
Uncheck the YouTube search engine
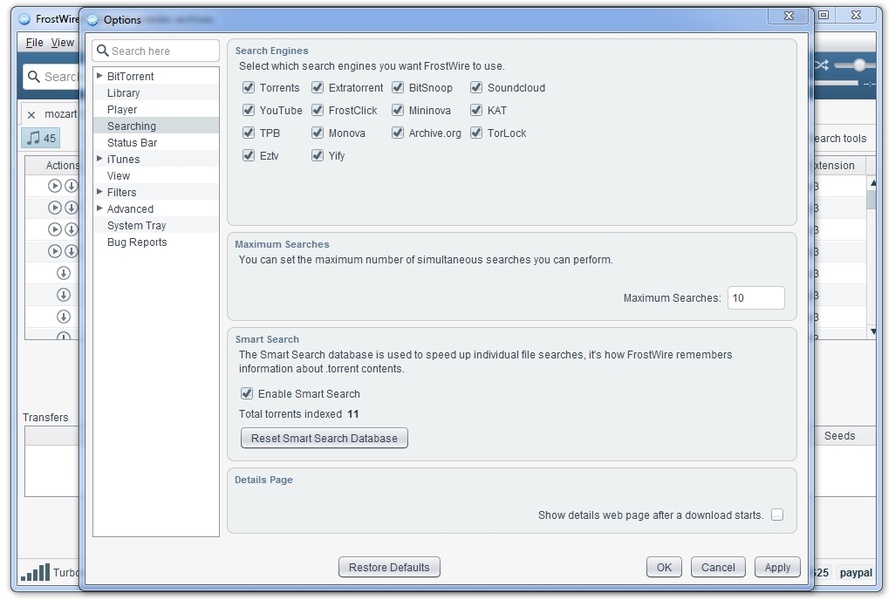[x=248, y=110]
